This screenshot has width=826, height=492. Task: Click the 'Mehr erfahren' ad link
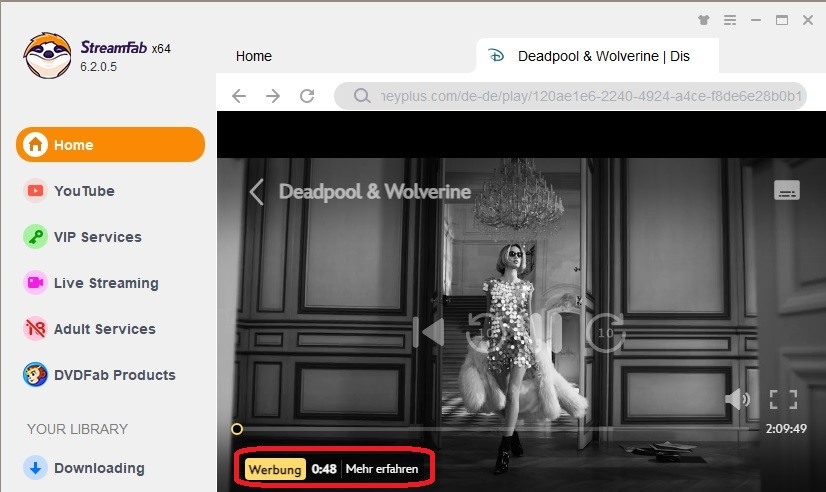382,469
